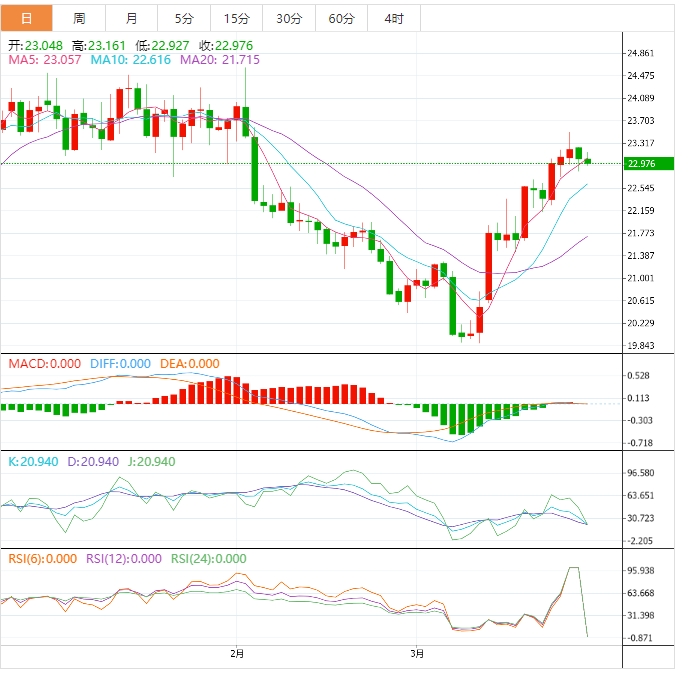This screenshot has width=677, height=674.
Task: Open the 30分 timeframe tab
Action: click(289, 18)
